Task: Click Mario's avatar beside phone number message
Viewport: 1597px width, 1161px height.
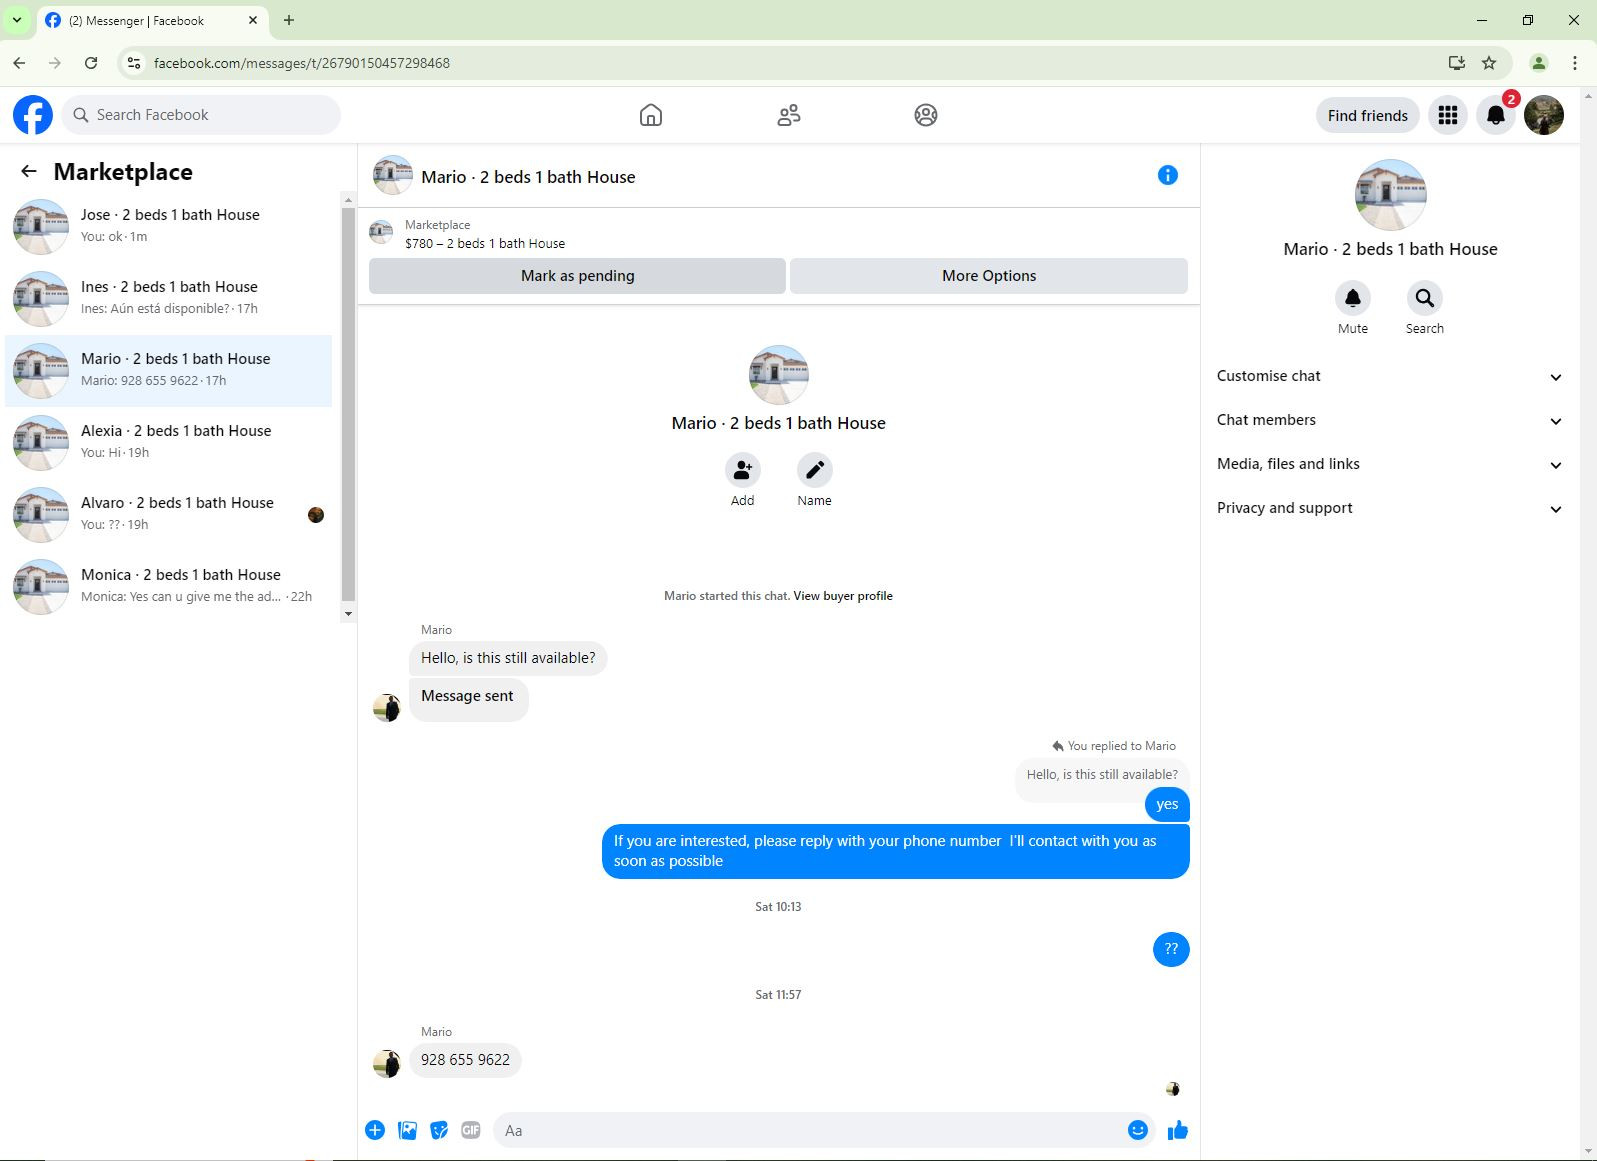Action: pos(387,1062)
